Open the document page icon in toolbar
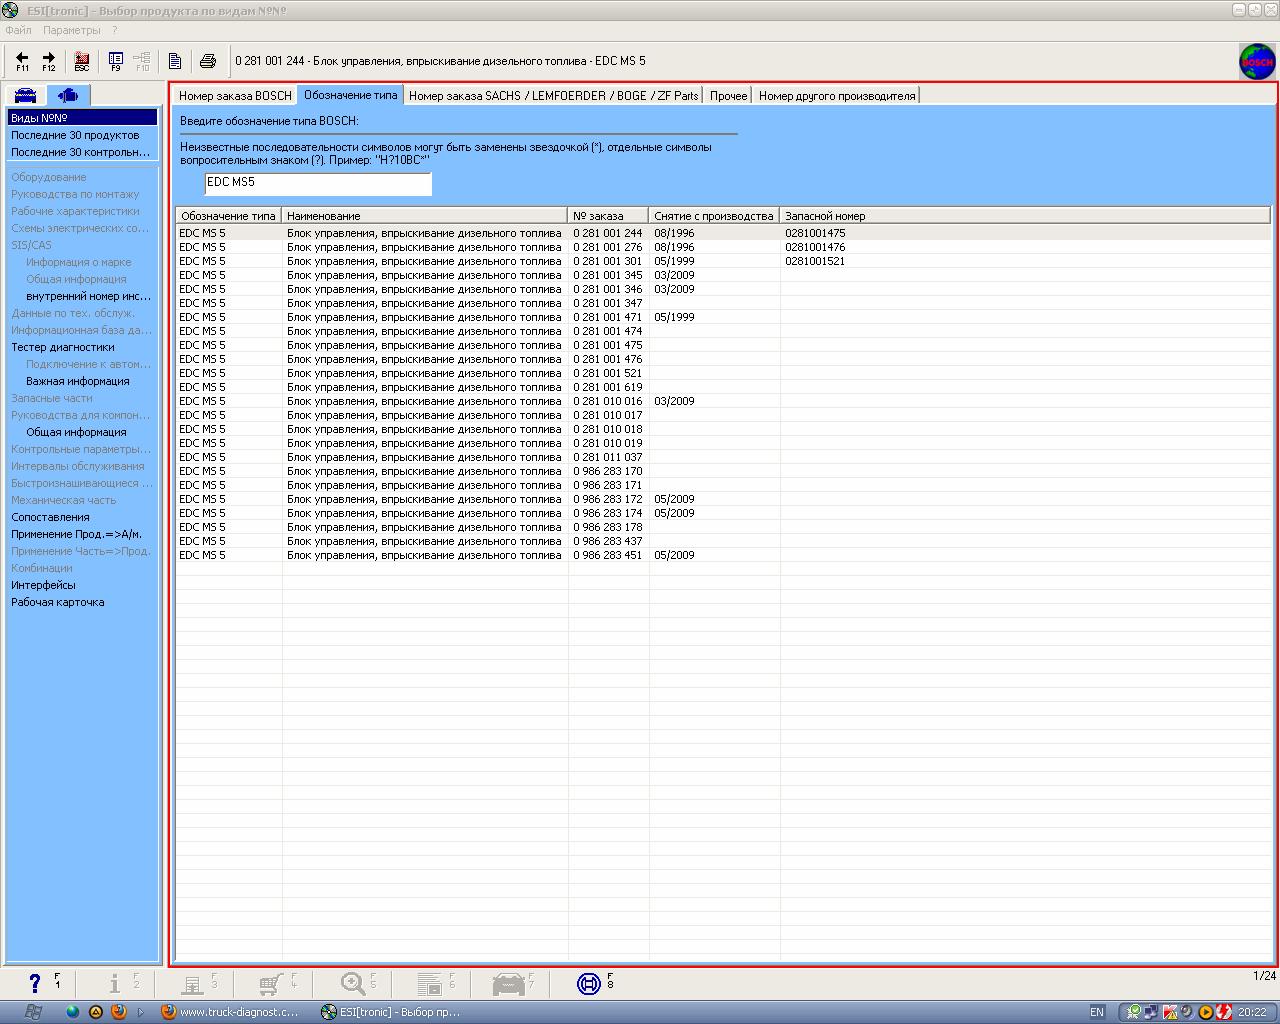The image size is (1280, 1024). (175, 61)
